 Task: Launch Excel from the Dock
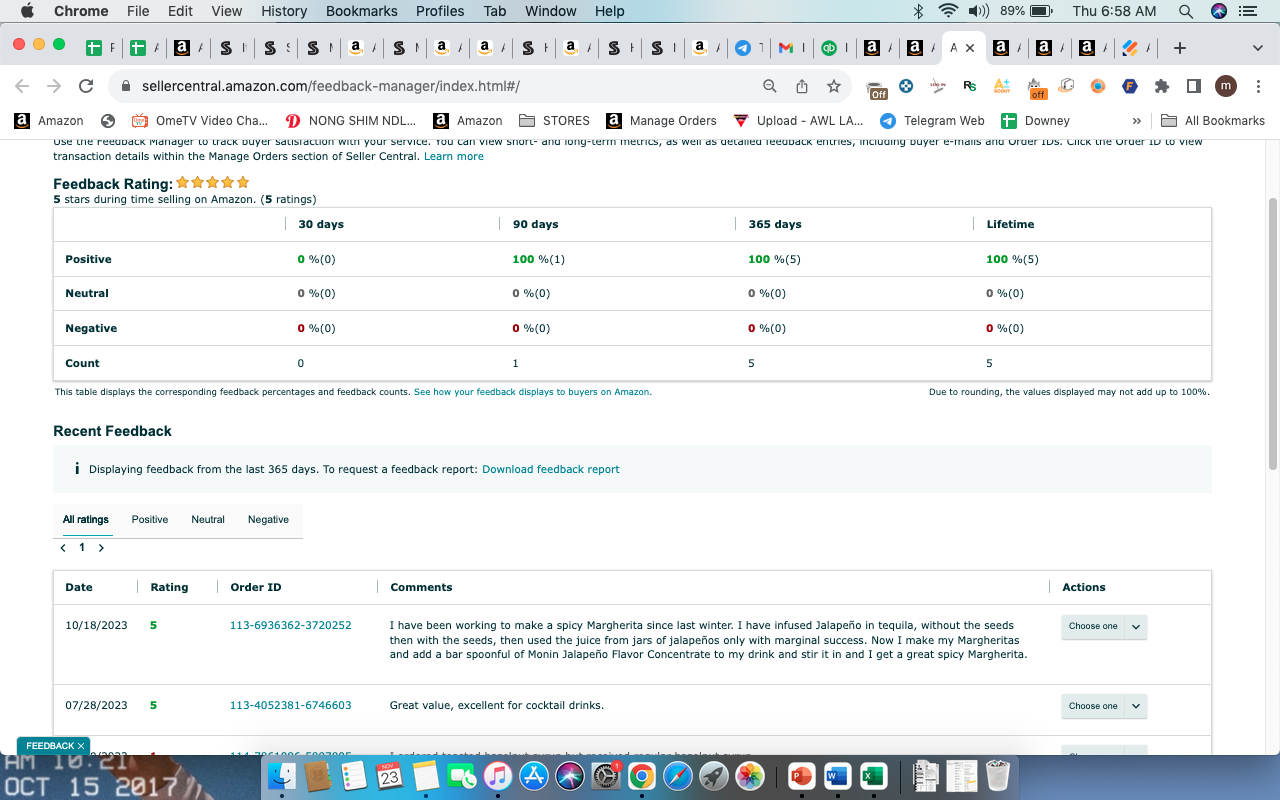click(x=873, y=775)
